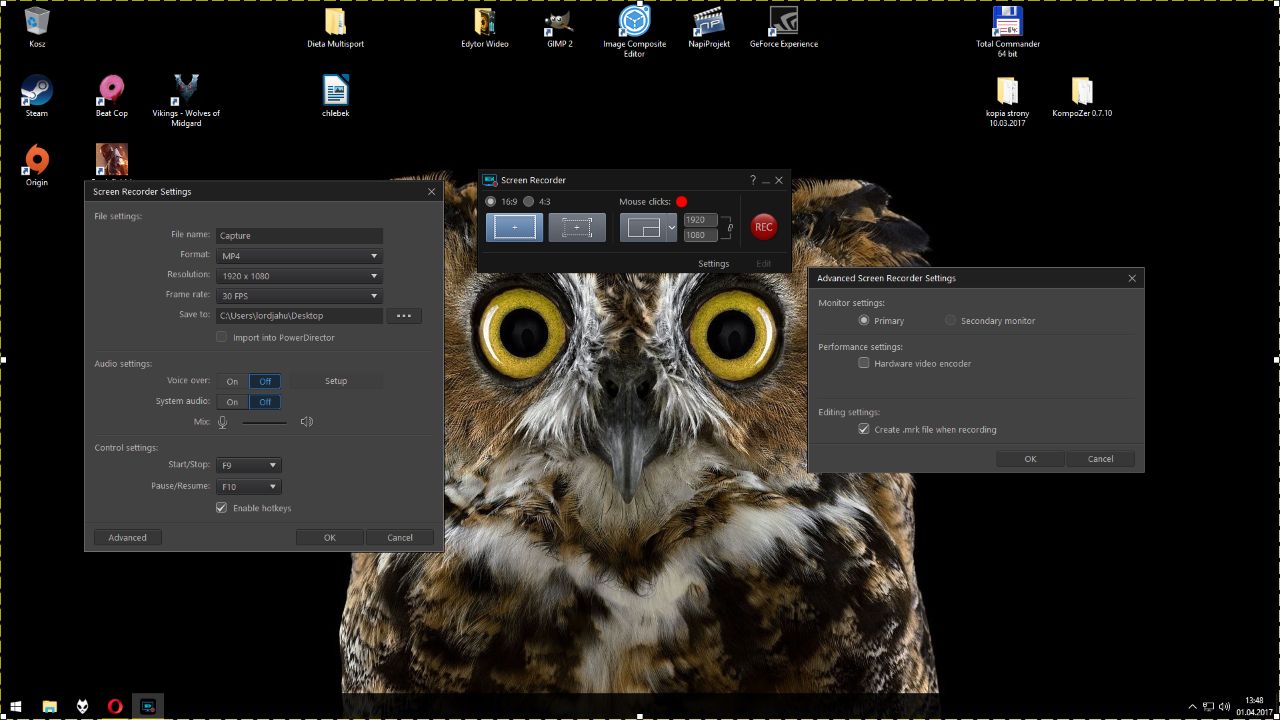Open Settings in Screen Recorder
This screenshot has height=720, width=1280.
714,264
